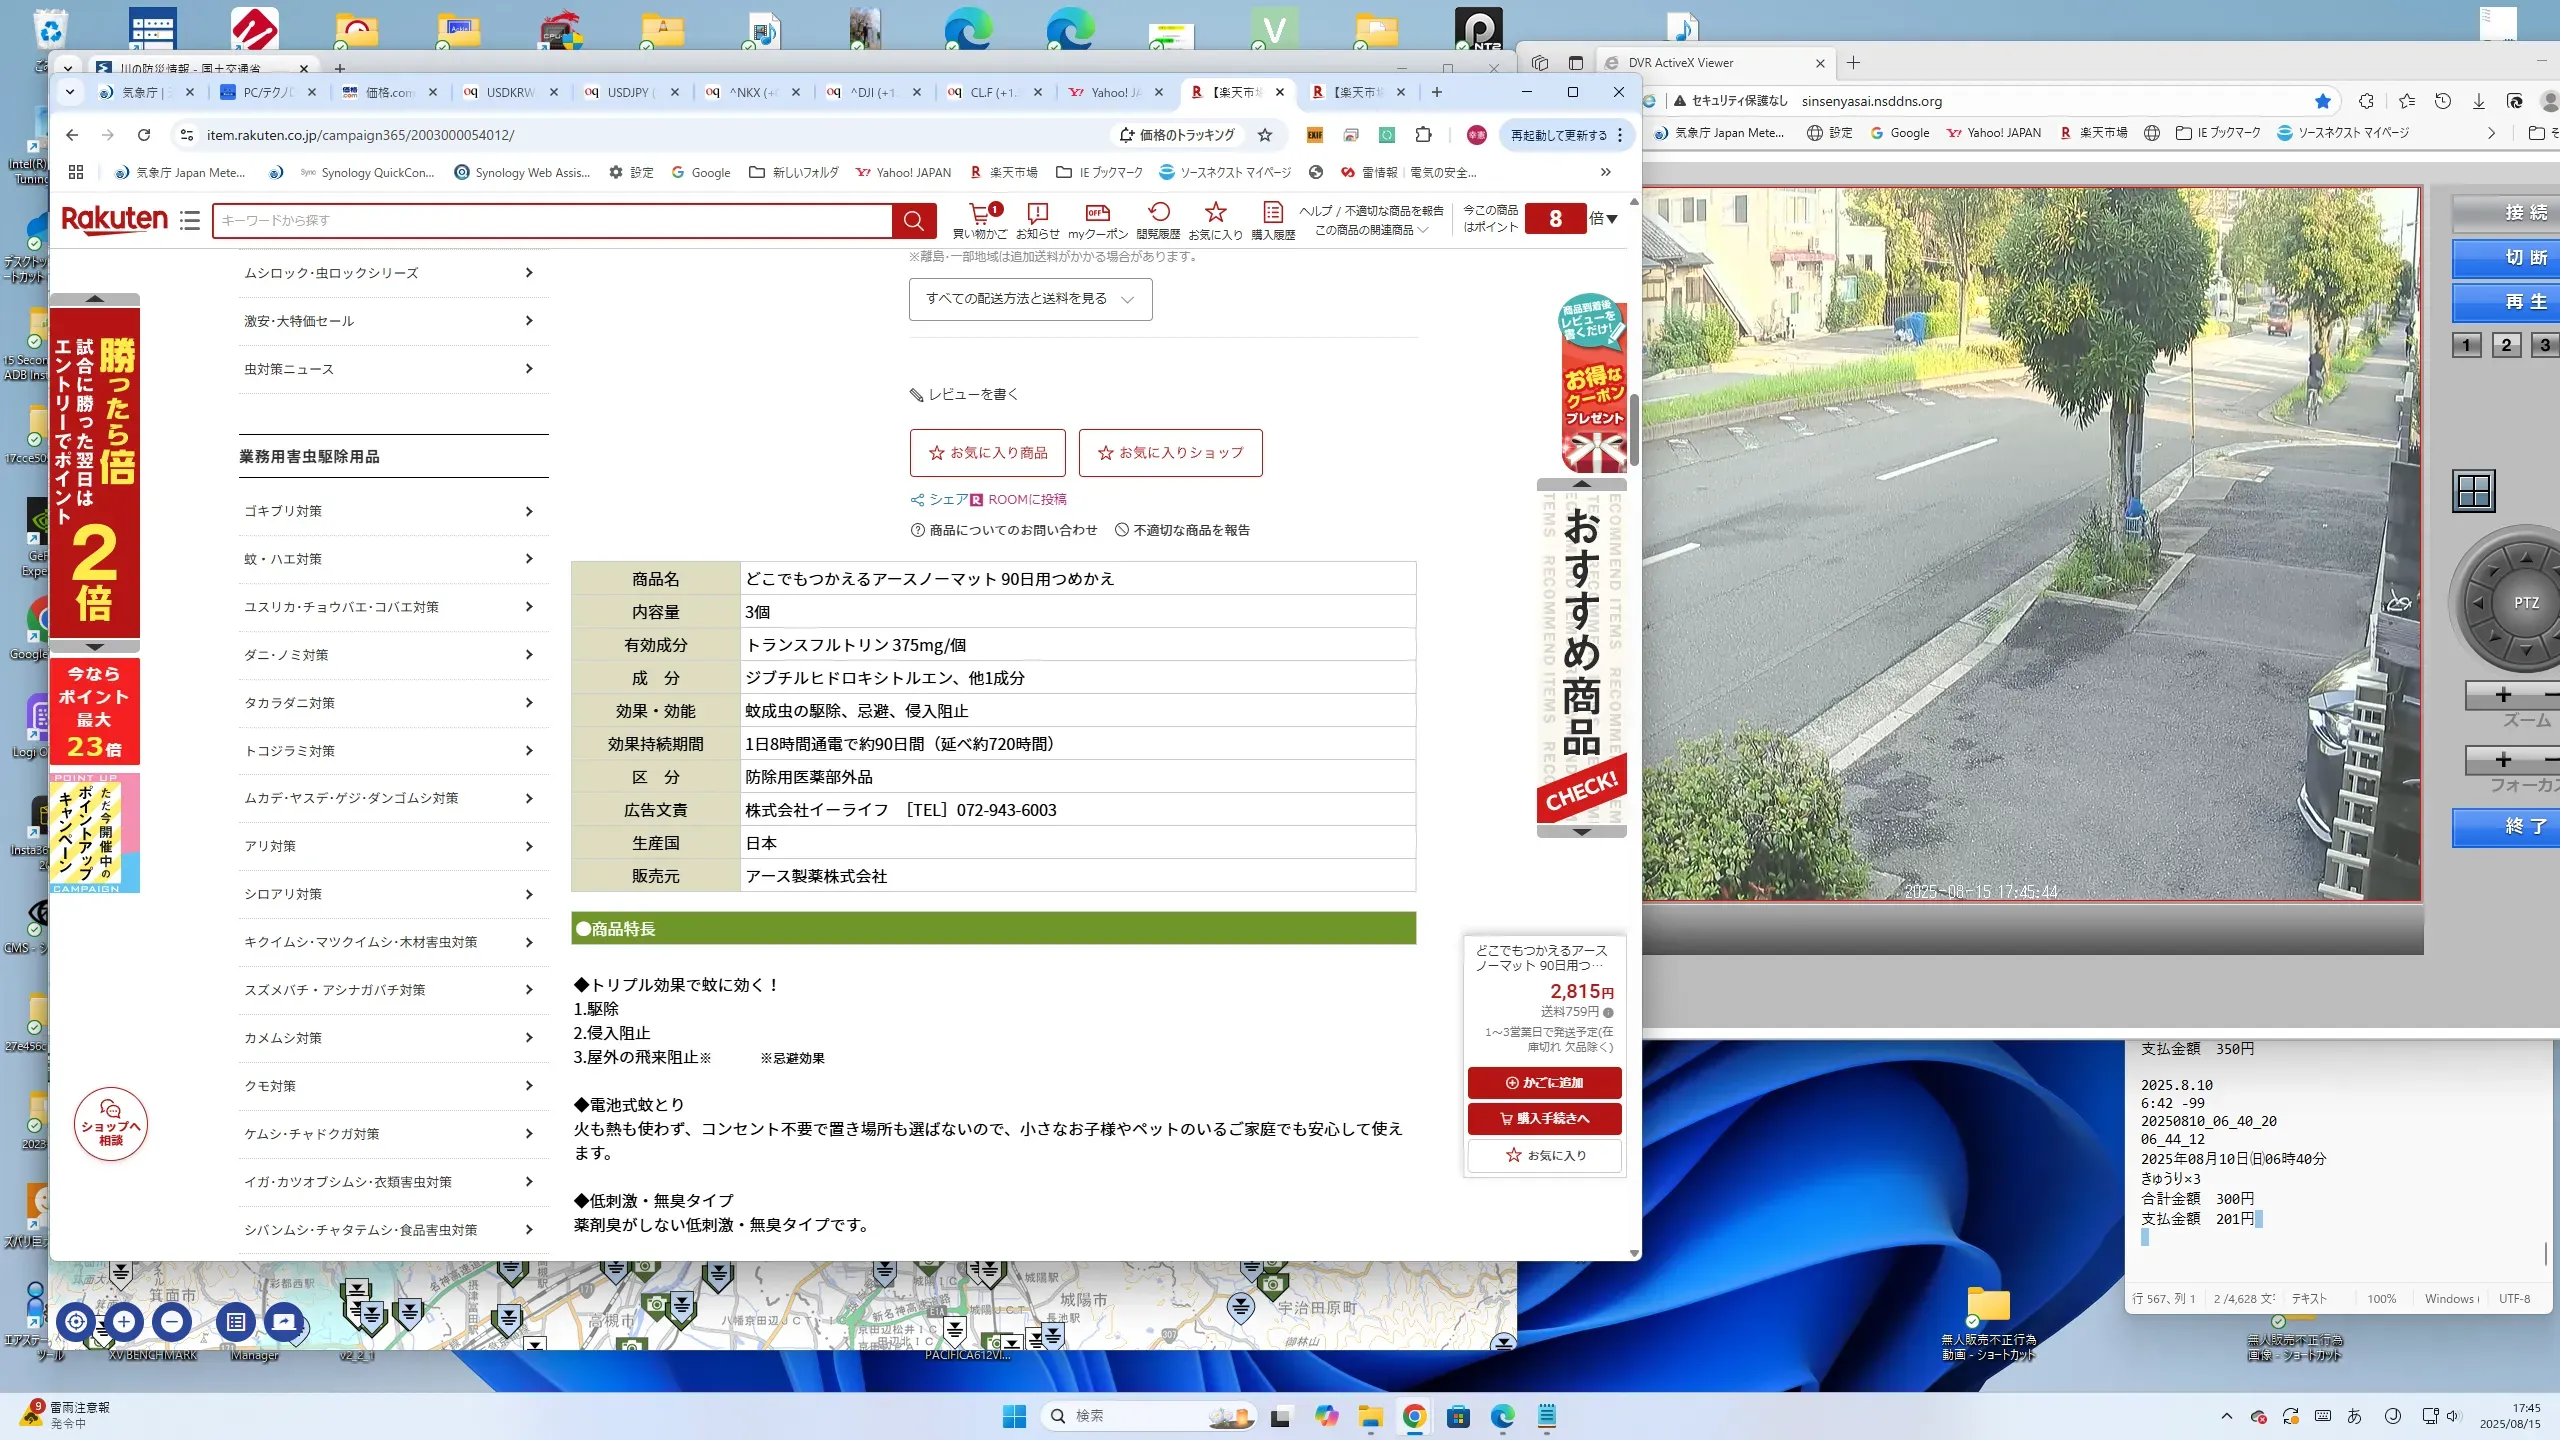Image resolution: width=2560 pixels, height=1440 pixels.
Task: Open the Rakuten hamburger category menu
Action: click(190, 220)
